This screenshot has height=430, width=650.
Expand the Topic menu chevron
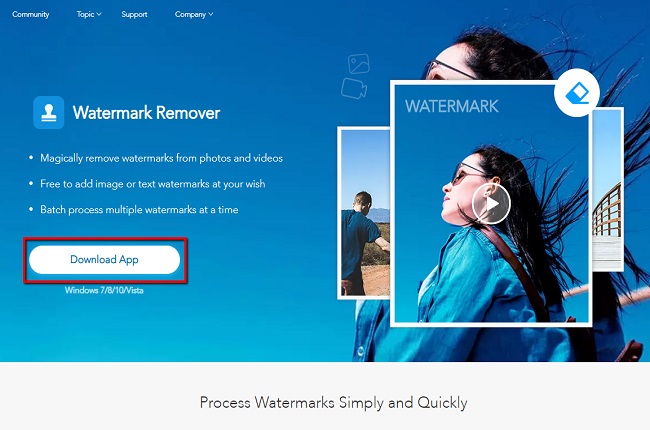pos(99,14)
